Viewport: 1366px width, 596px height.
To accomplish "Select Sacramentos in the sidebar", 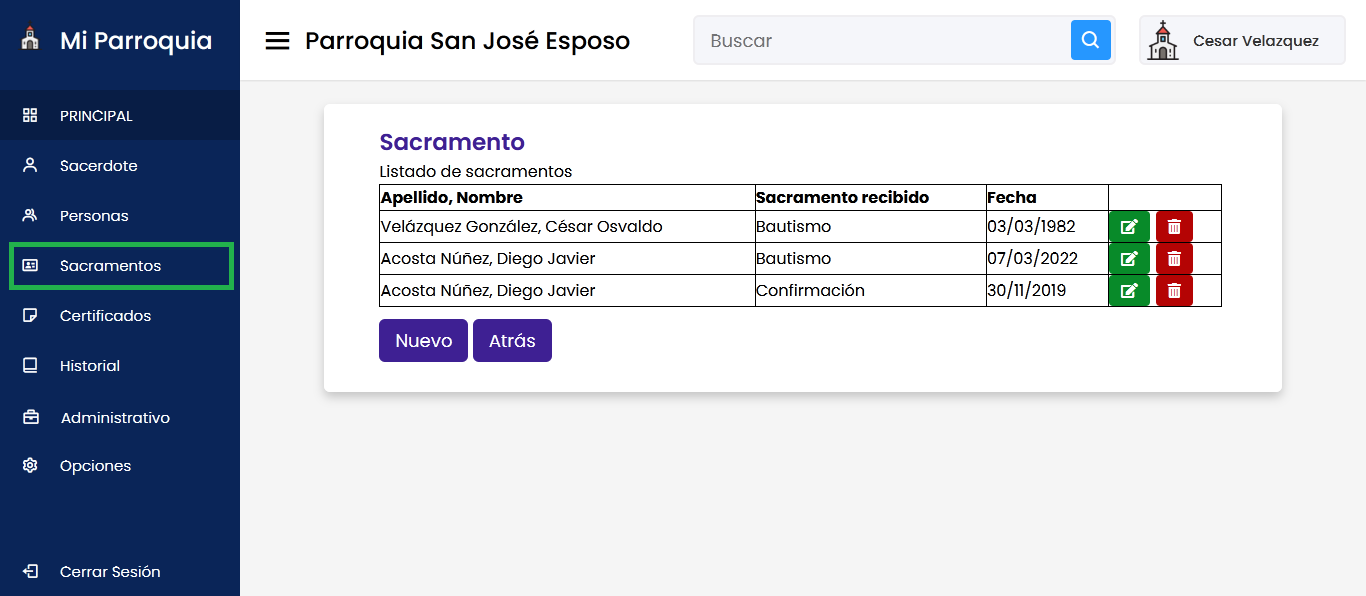I will coord(110,266).
